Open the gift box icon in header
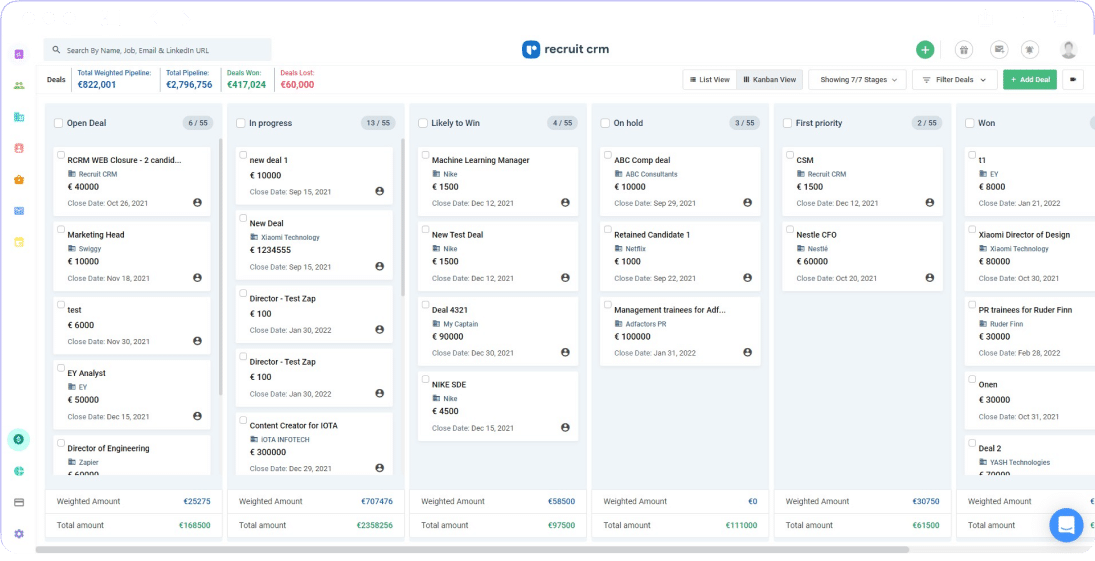The width and height of the screenshot is (1095, 561). click(x=964, y=50)
